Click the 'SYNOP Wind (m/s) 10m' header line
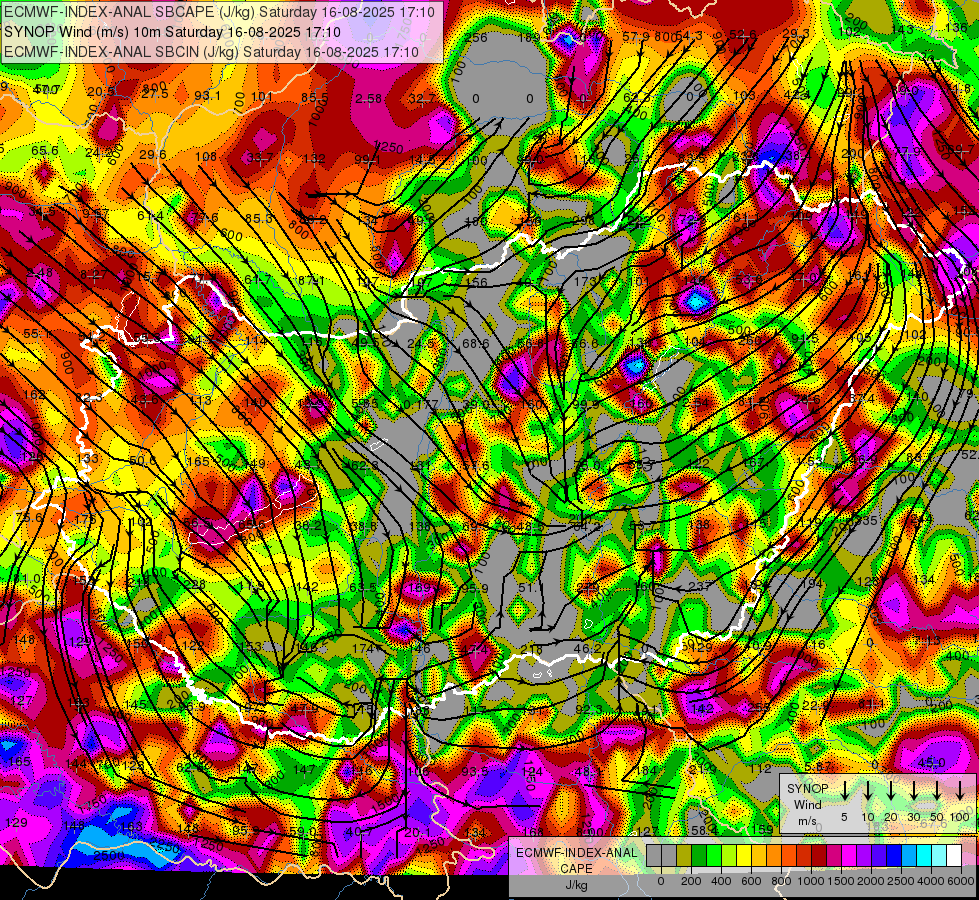979x900 pixels. [x=172, y=32]
